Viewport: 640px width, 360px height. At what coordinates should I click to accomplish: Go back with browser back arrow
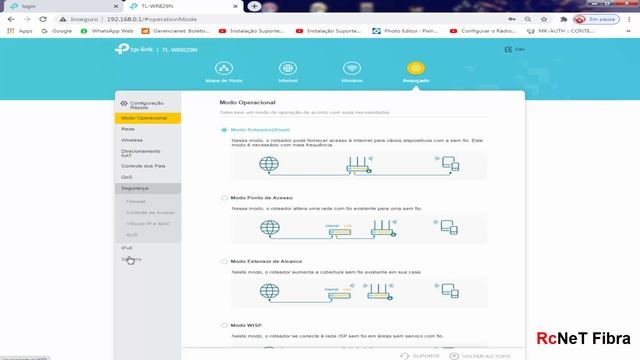click(x=11, y=19)
